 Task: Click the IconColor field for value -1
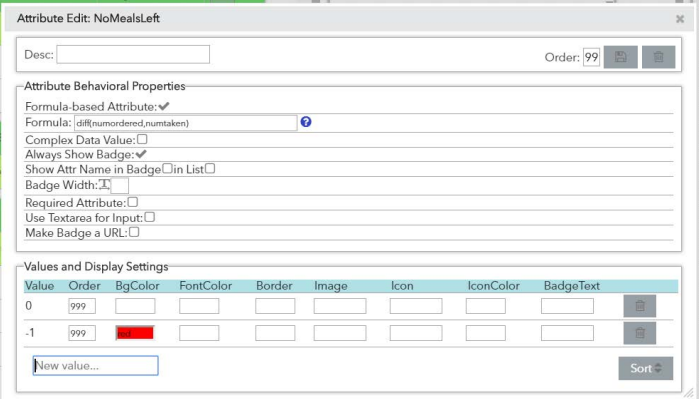click(x=486, y=333)
